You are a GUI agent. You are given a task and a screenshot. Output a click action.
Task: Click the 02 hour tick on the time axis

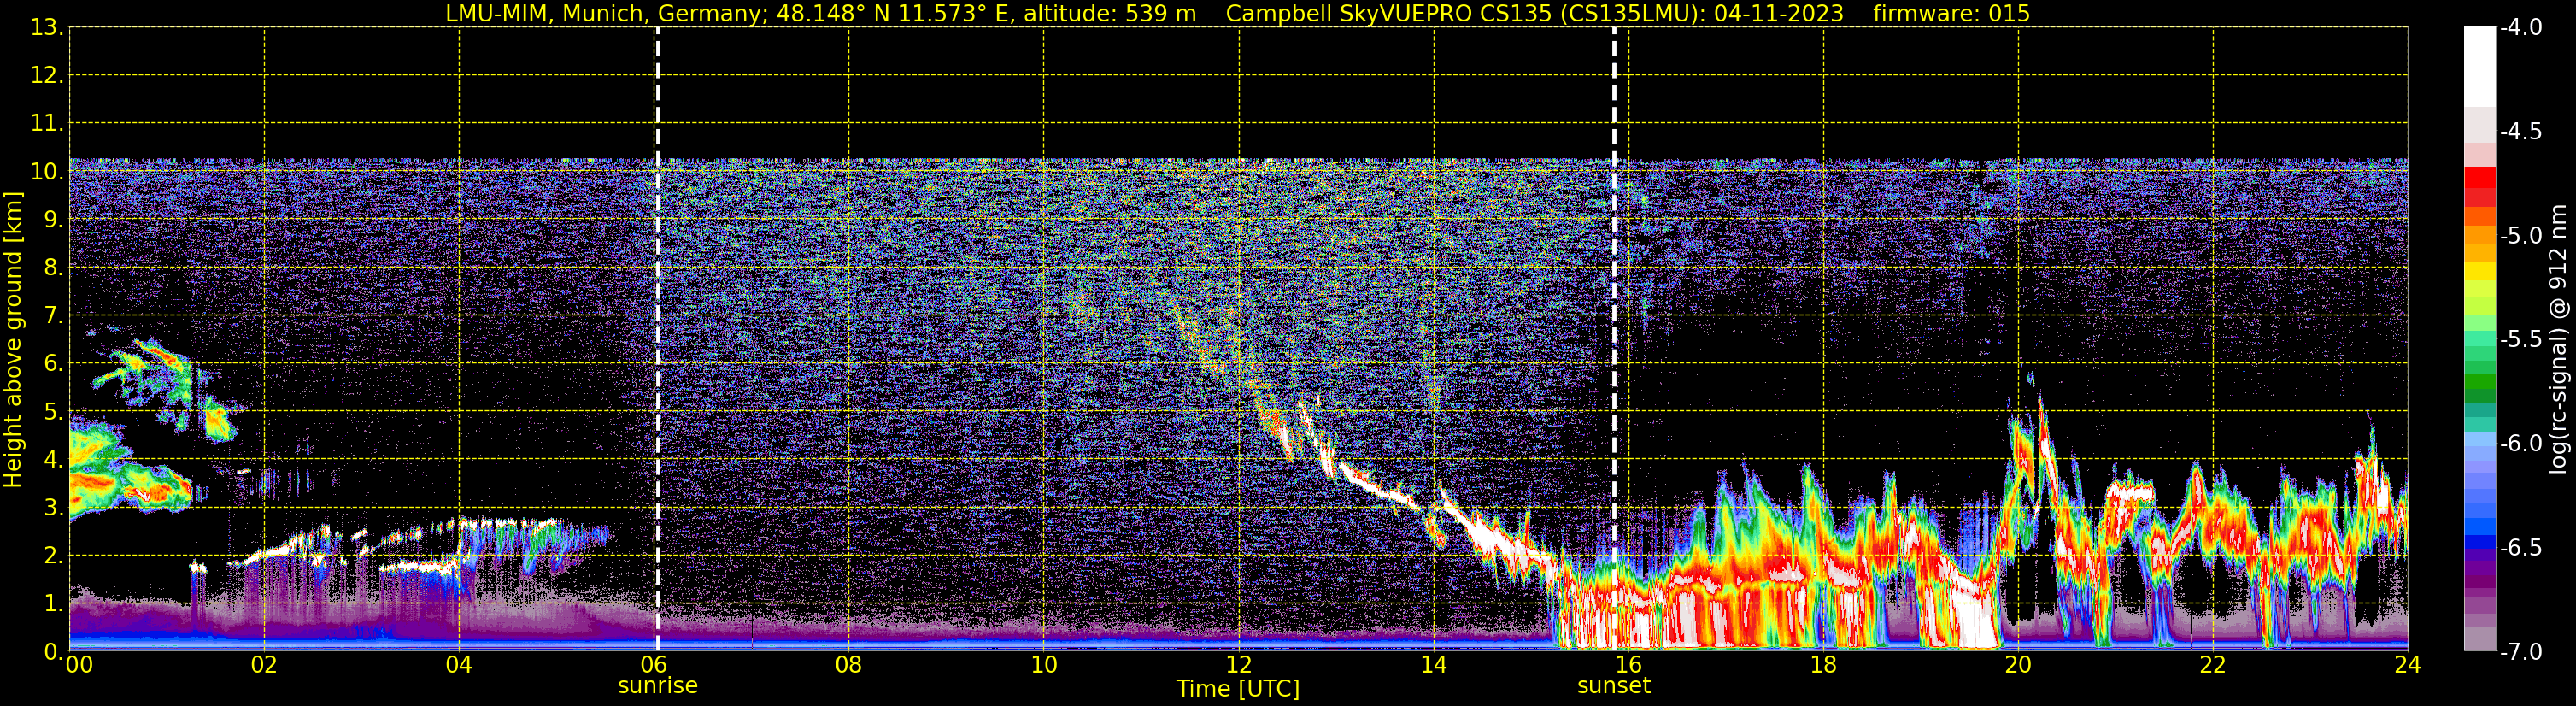tap(264, 665)
